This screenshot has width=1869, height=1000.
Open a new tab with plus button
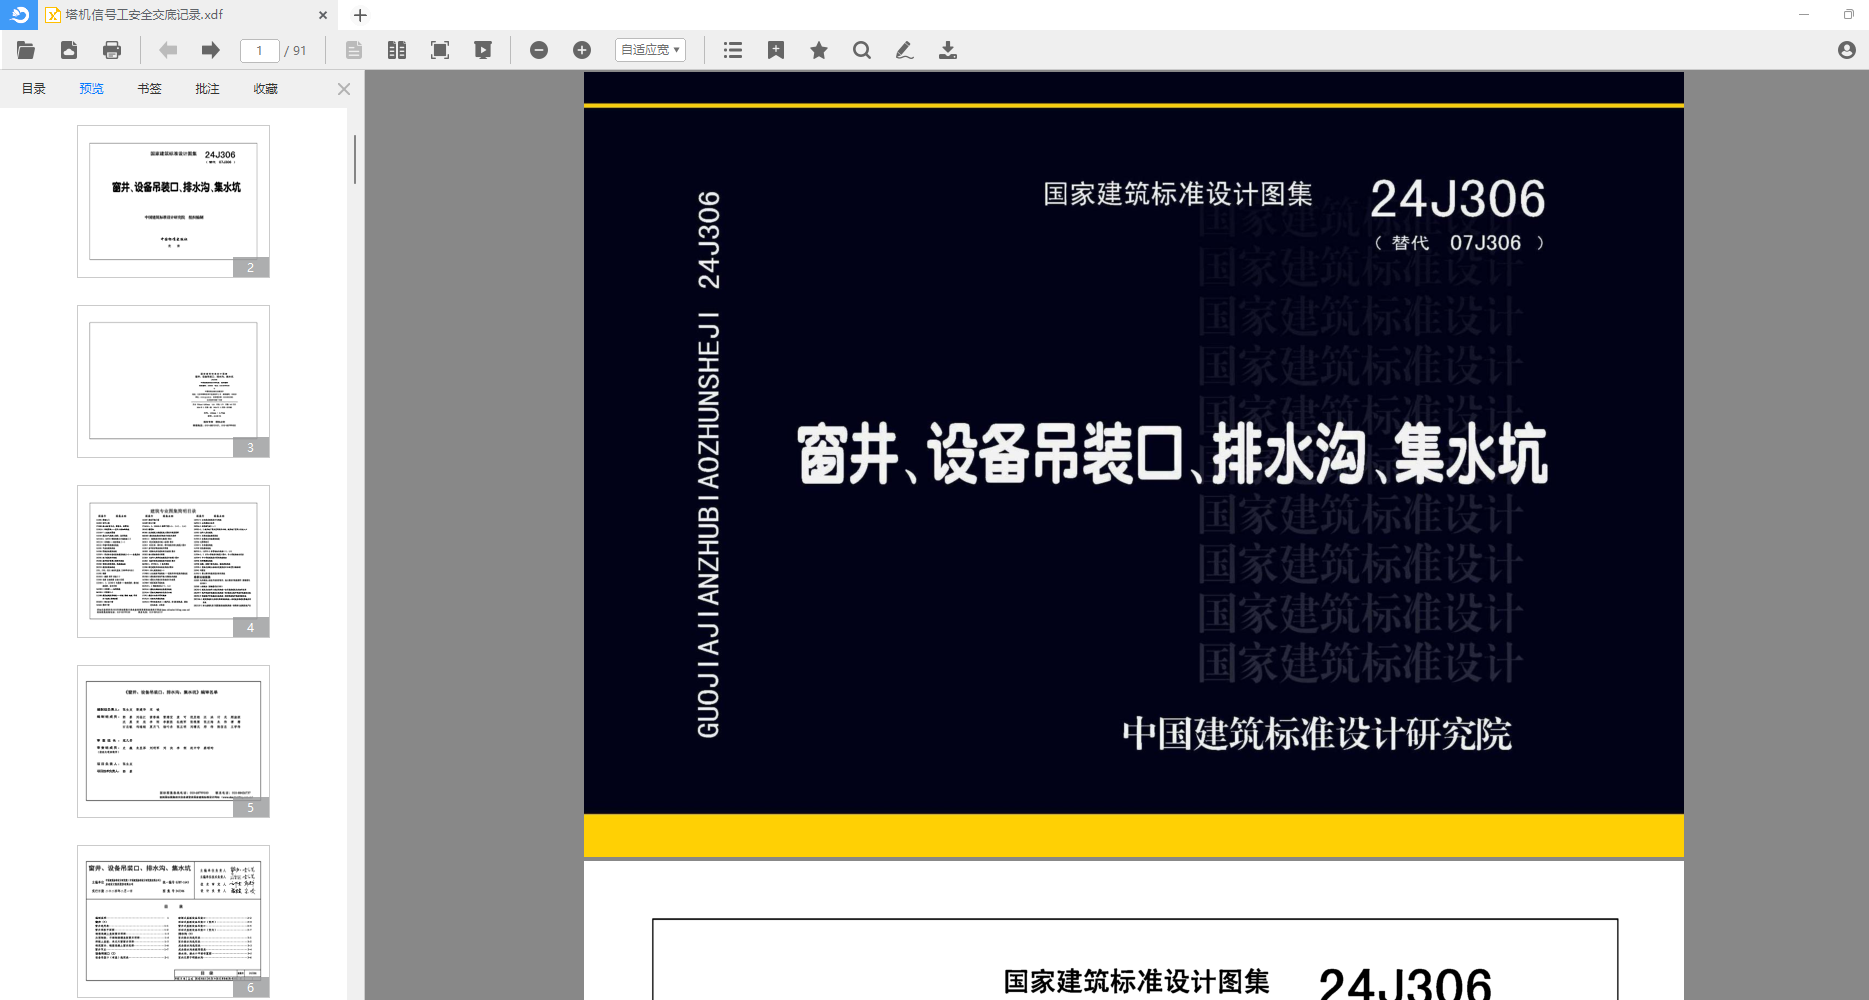click(x=361, y=15)
